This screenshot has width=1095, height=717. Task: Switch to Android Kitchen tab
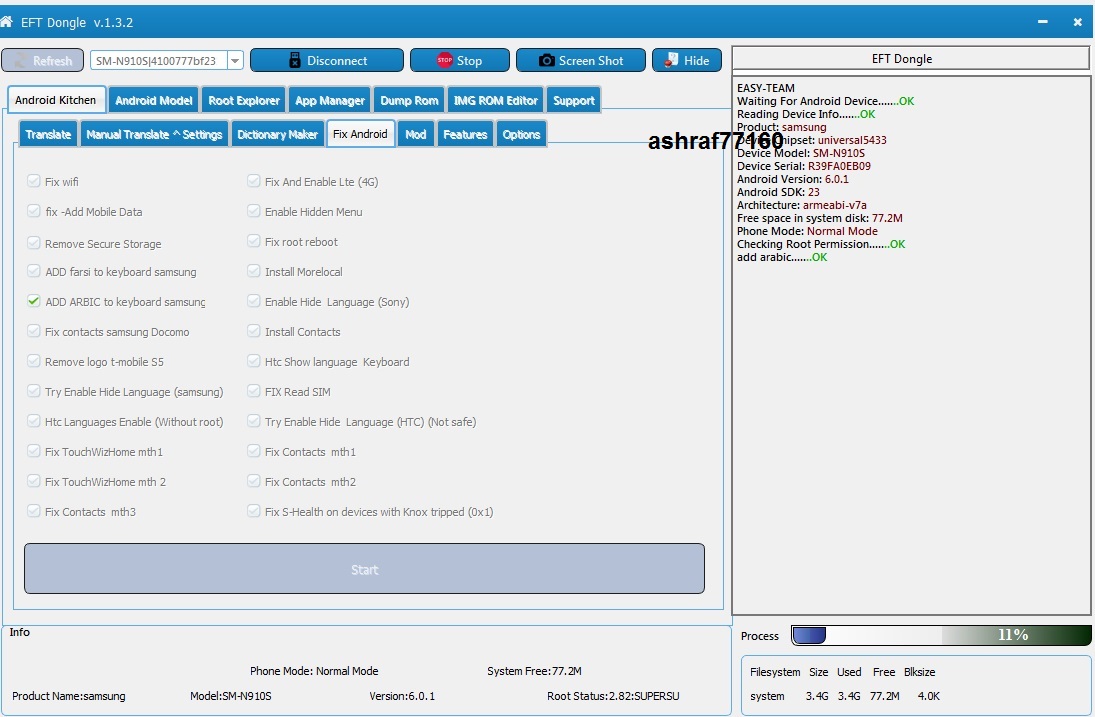pyautogui.click(x=56, y=100)
